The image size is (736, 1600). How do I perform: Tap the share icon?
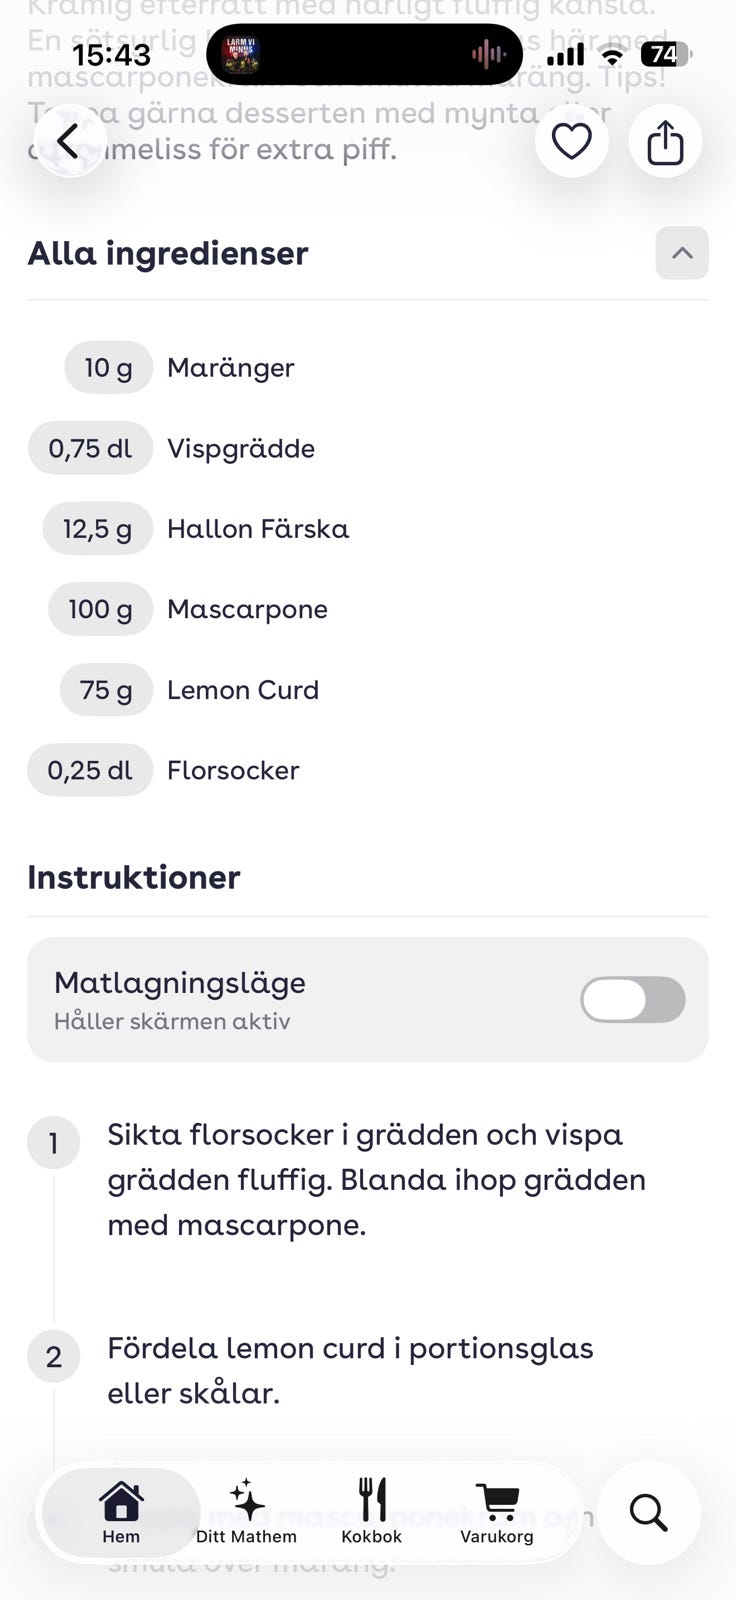(665, 141)
